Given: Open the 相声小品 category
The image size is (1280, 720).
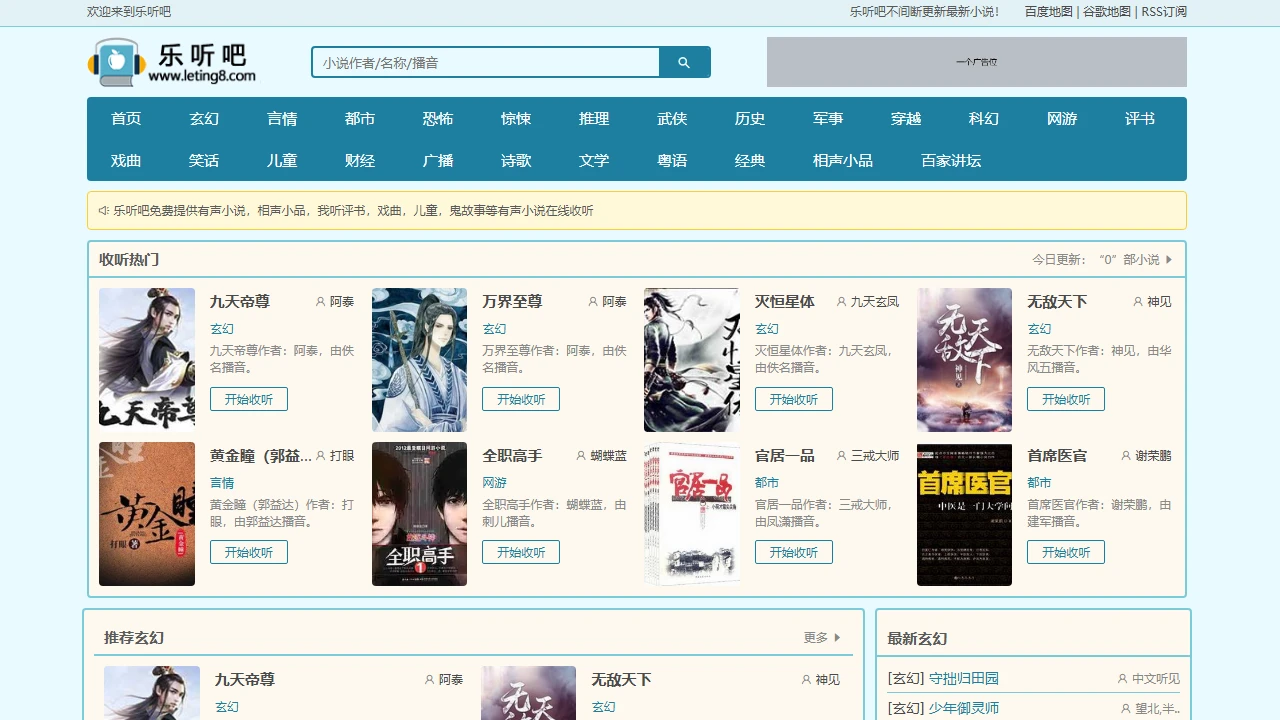Looking at the screenshot, I should [x=843, y=160].
